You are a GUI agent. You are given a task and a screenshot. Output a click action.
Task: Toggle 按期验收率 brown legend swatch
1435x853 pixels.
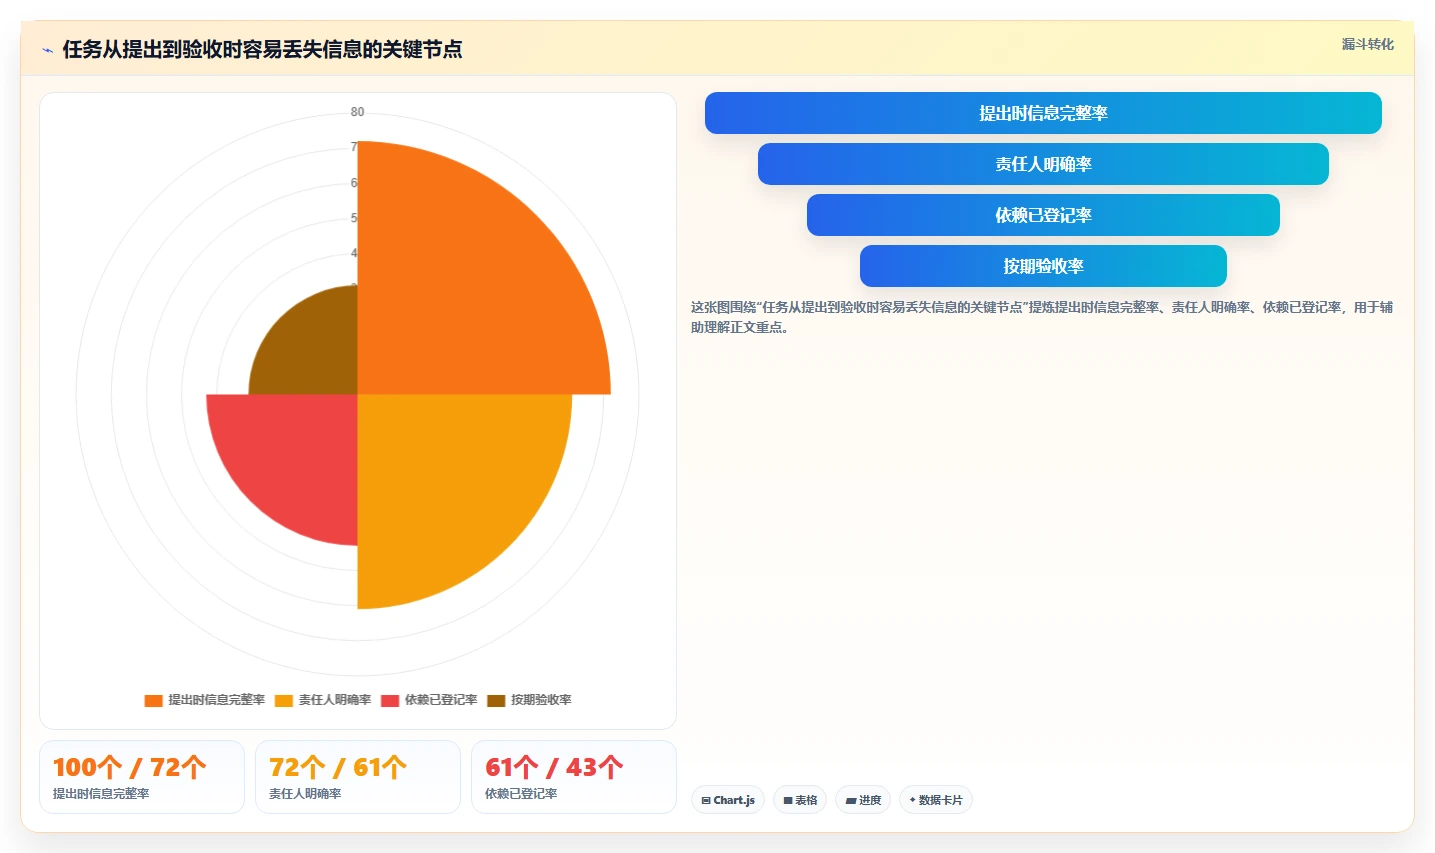click(x=496, y=700)
